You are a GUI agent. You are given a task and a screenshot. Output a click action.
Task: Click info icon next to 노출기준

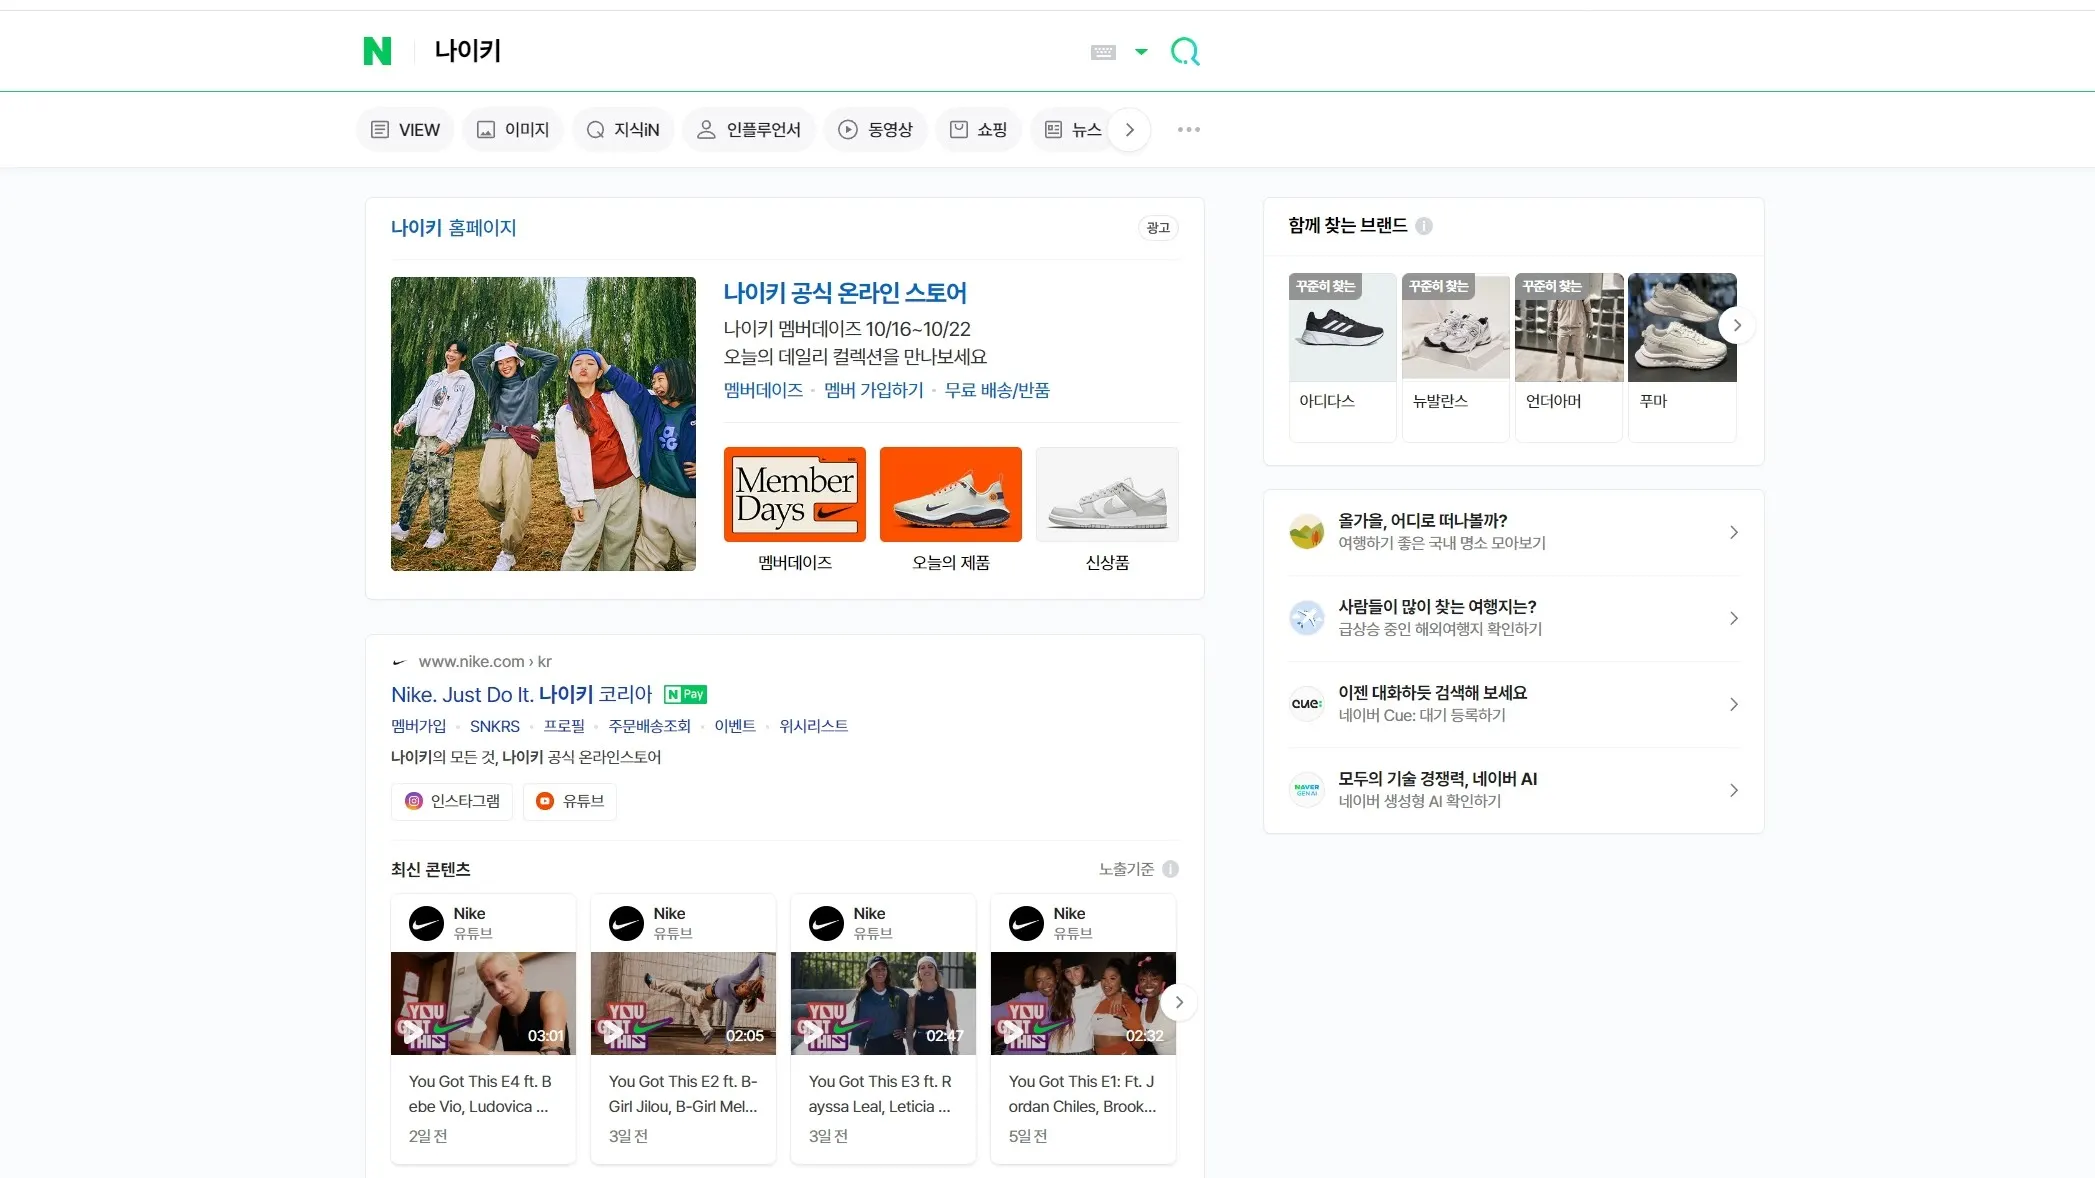coord(1171,869)
